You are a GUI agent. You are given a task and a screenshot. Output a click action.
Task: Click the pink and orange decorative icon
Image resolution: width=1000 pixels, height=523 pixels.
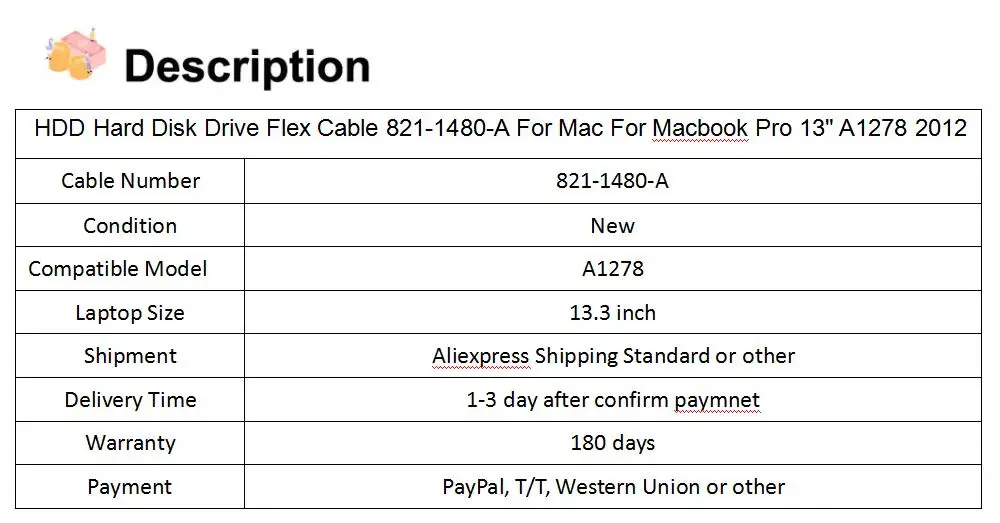pyautogui.click(x=75, y=55)
